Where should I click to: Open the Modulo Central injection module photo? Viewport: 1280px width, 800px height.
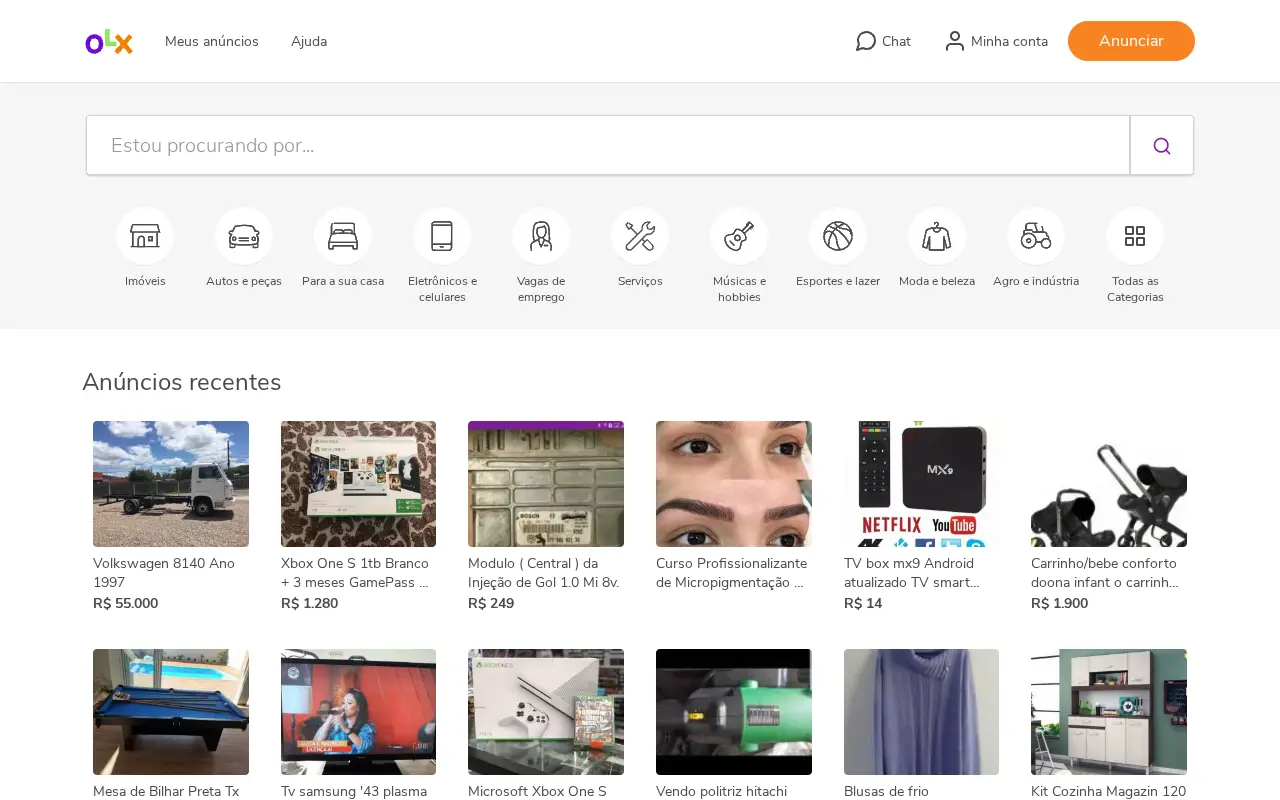(546, 484)
